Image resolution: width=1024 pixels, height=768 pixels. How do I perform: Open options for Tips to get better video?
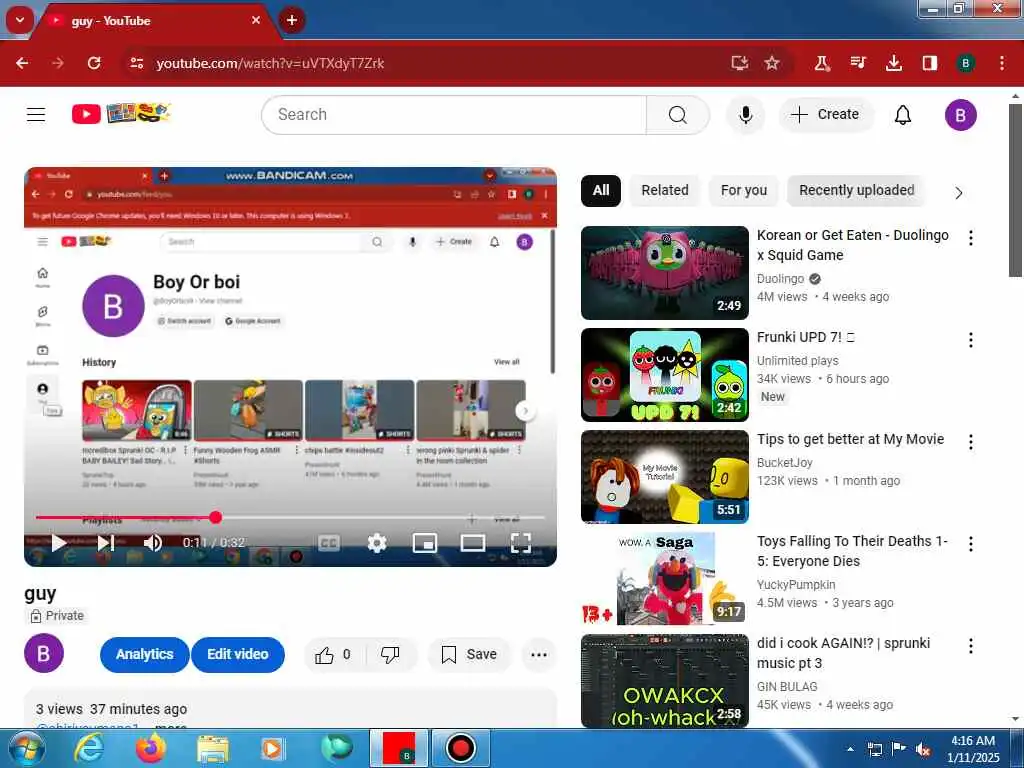[971, 442]
